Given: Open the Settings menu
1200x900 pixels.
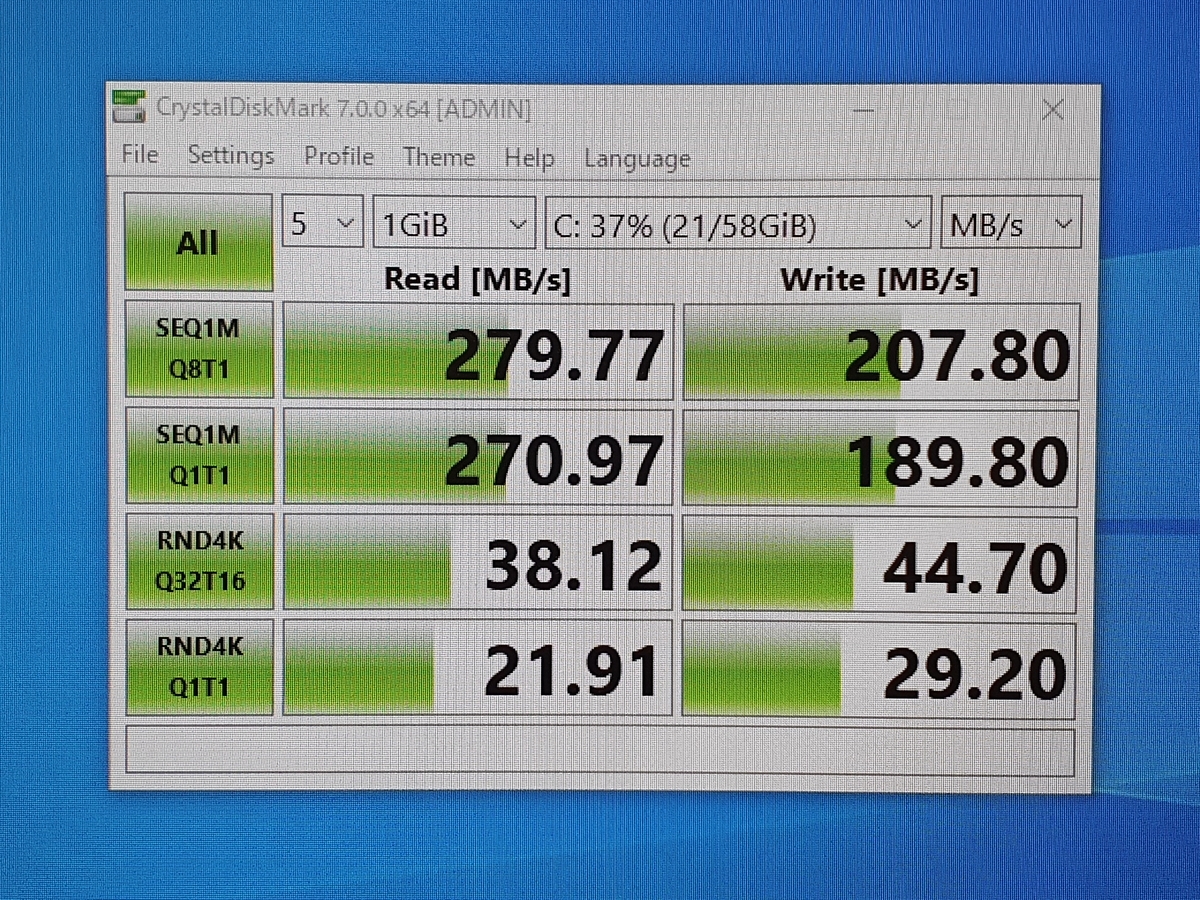Looking at the screenshot, I should [x=231, y=156].
